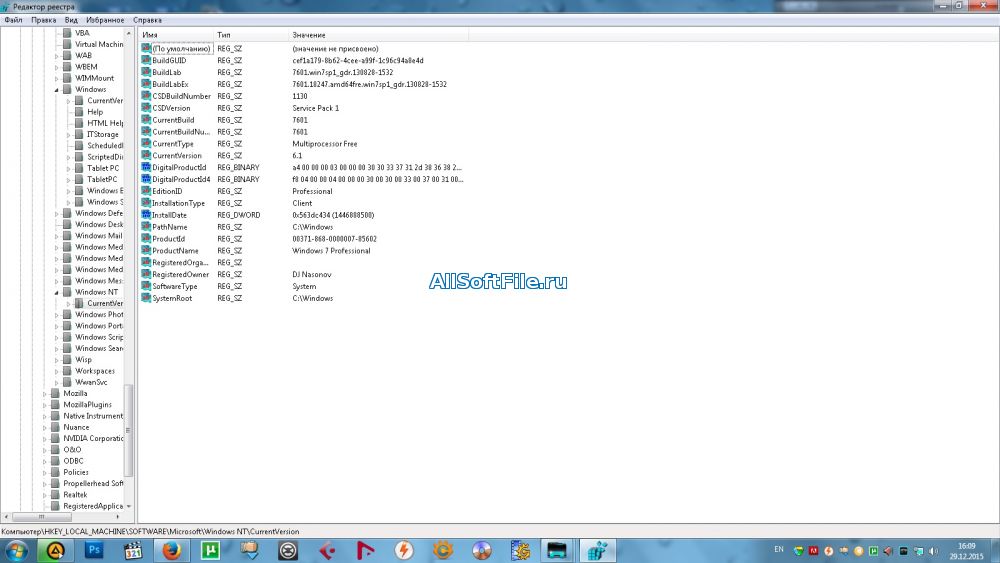Click the red Adobe tray icon
The height and width of the screenshot is (563, 1000).
pos(813,551)
